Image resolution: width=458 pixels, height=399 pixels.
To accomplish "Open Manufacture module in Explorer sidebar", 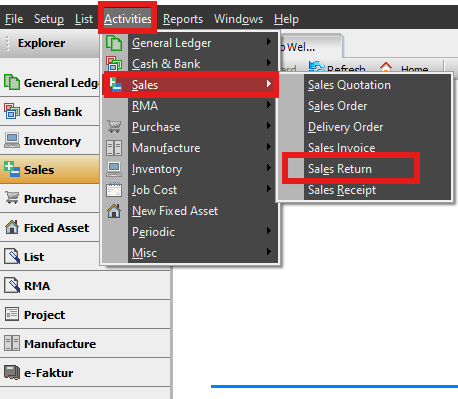I will pos(85,344).
